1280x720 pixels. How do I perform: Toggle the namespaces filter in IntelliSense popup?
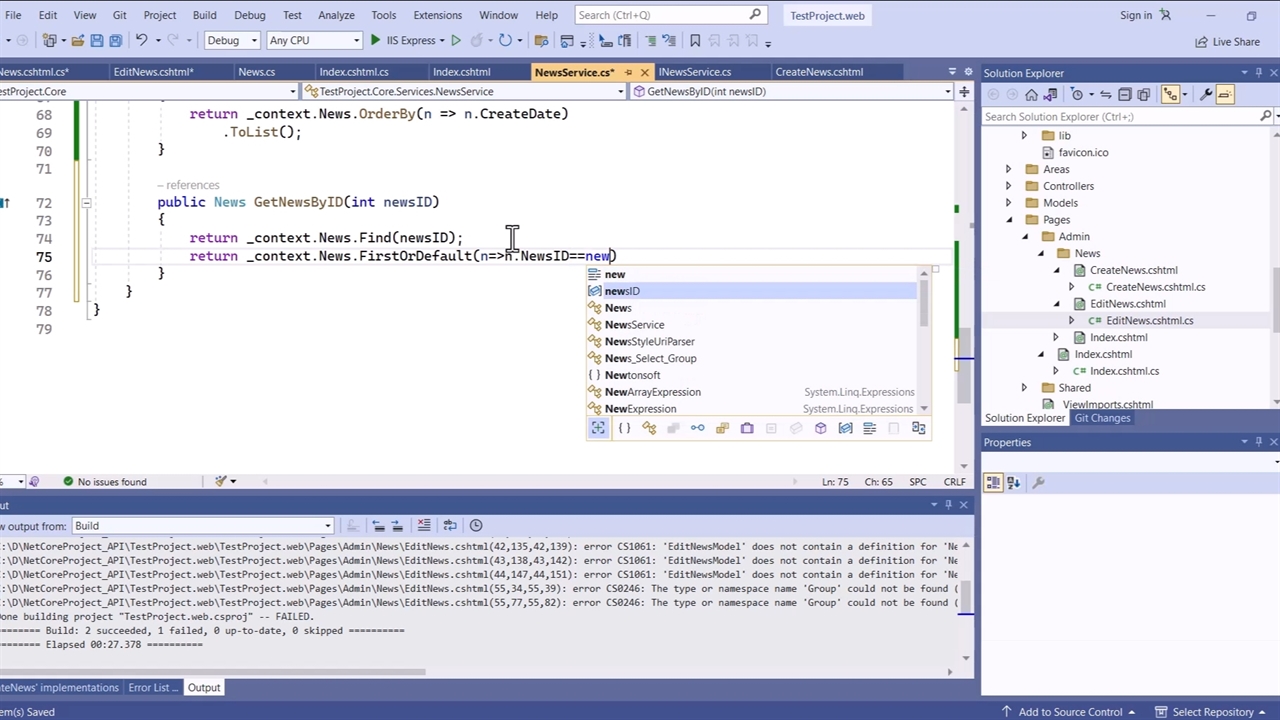(624, 428)
